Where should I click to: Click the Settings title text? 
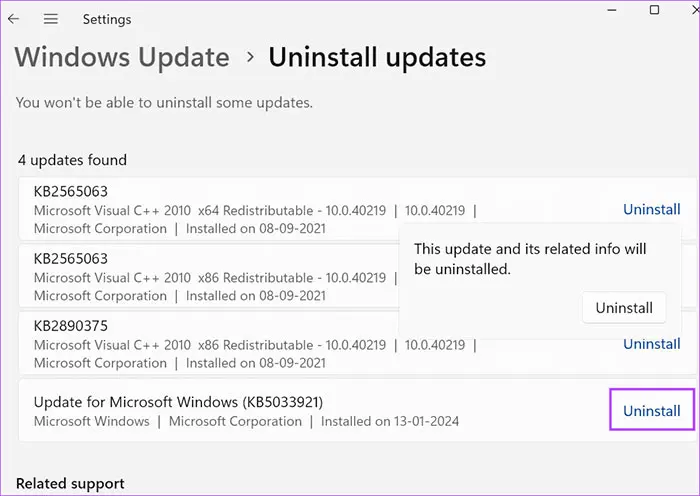click(107, 19)
